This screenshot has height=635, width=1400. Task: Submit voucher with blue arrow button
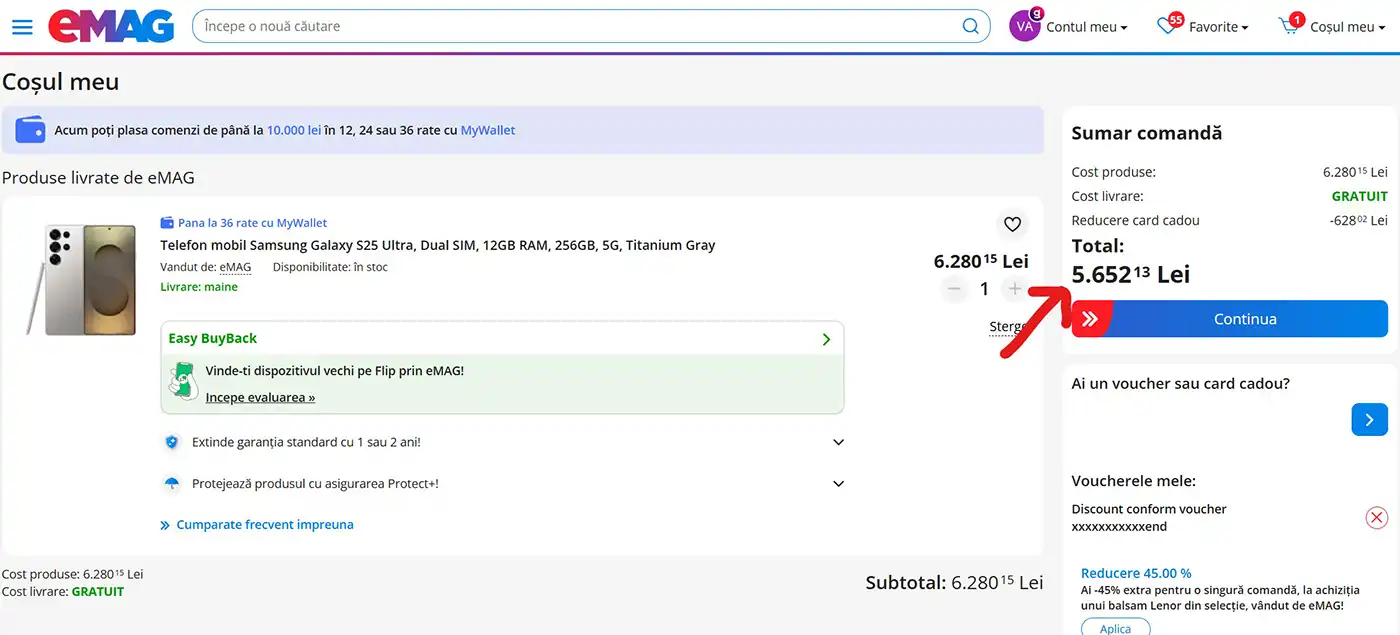point(1369,419)
